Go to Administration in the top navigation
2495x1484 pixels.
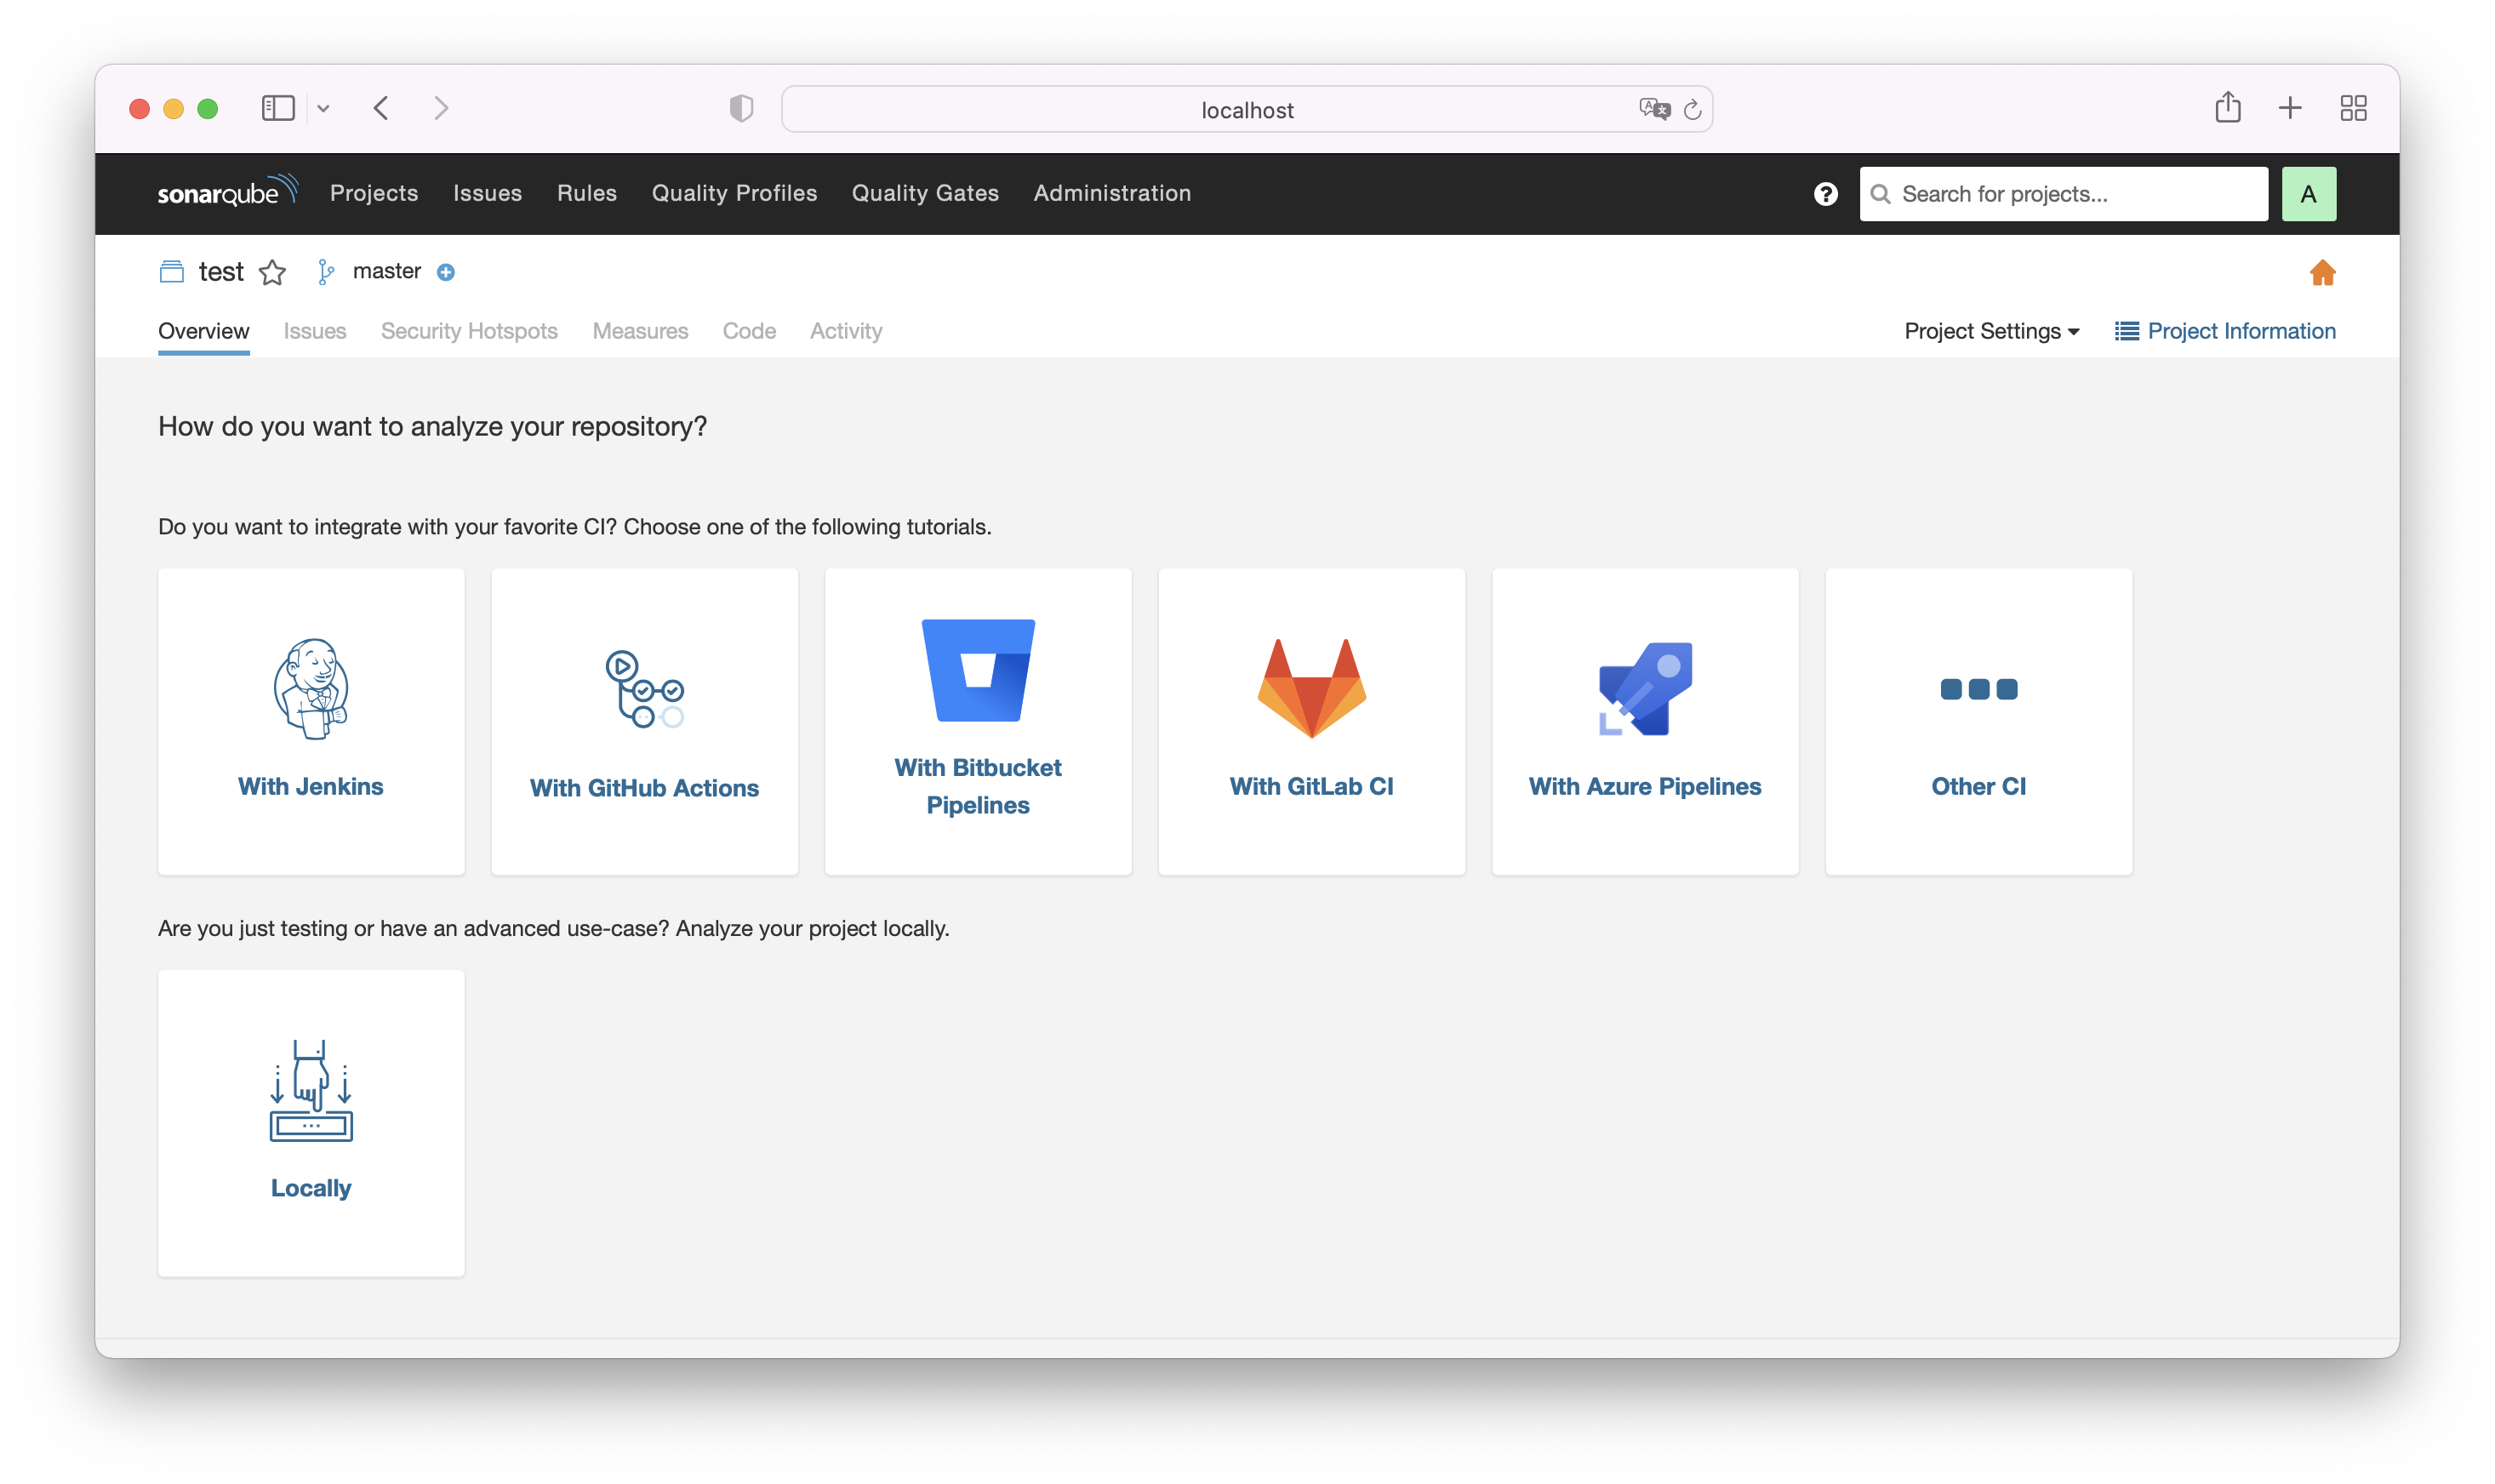click(1112, 193)
